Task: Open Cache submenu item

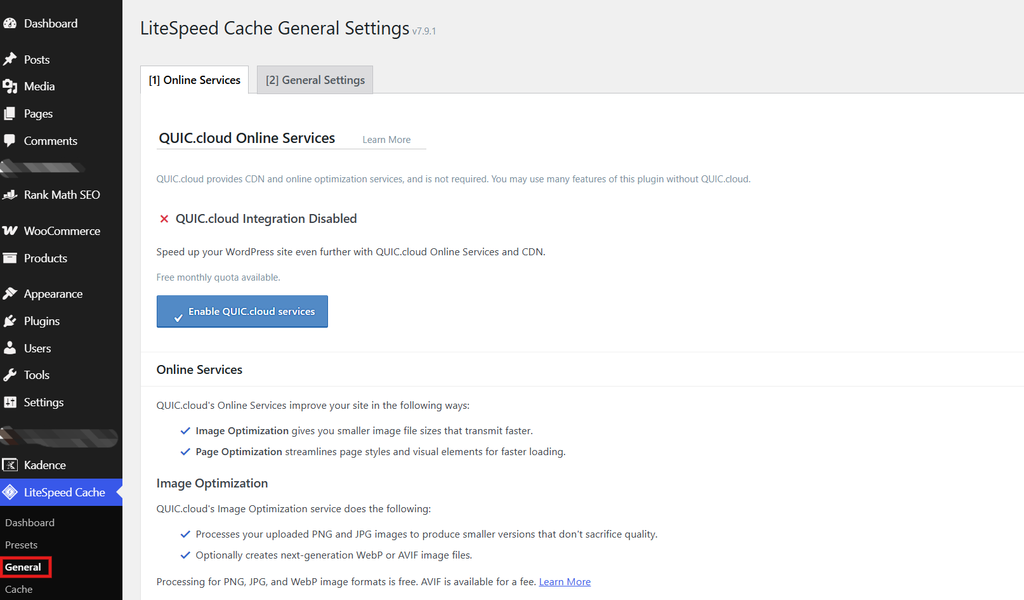Action: coord(19,589)
